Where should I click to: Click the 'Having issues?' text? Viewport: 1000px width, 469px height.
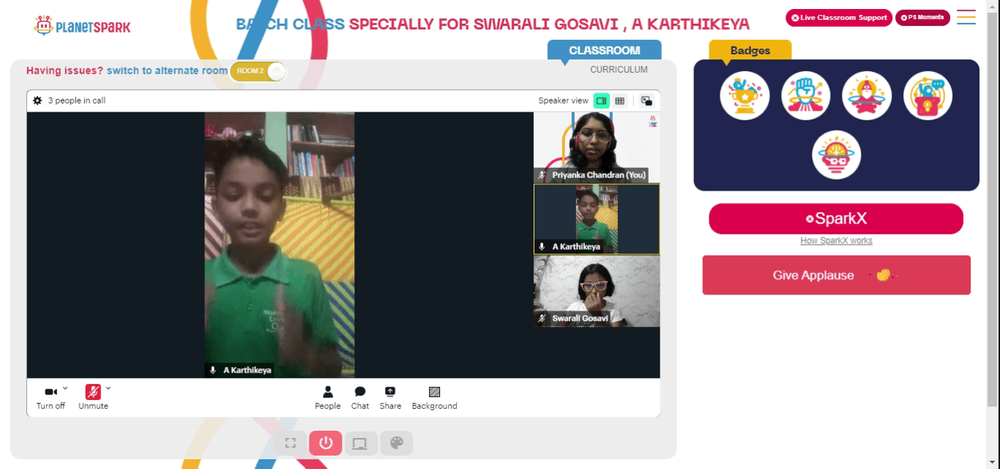pos(64,71)
